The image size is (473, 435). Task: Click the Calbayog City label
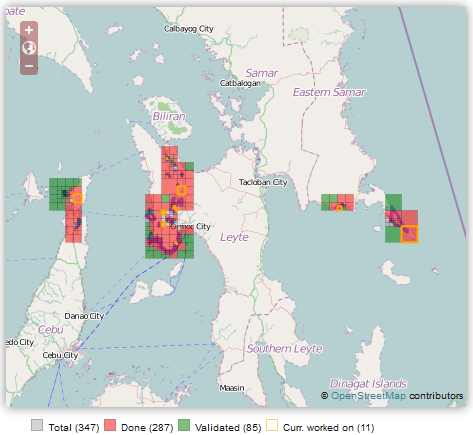tap(189, 29)
